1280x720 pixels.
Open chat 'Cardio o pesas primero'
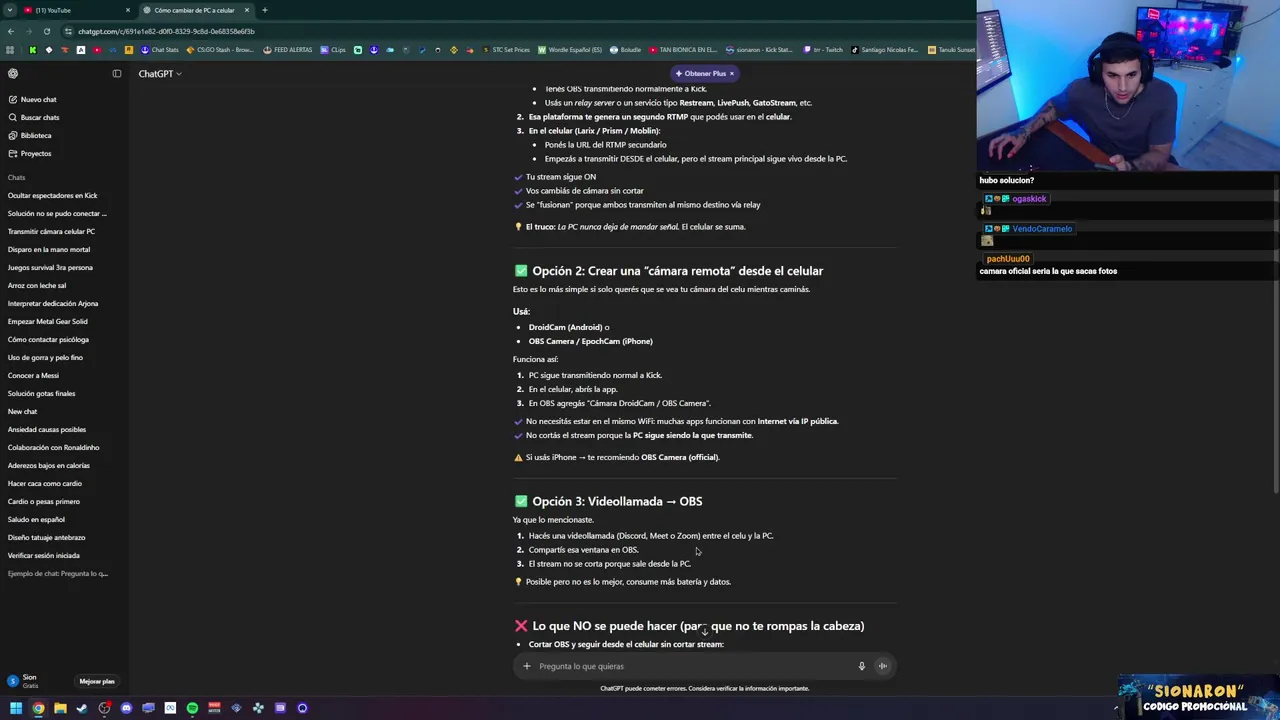point(43,501)
